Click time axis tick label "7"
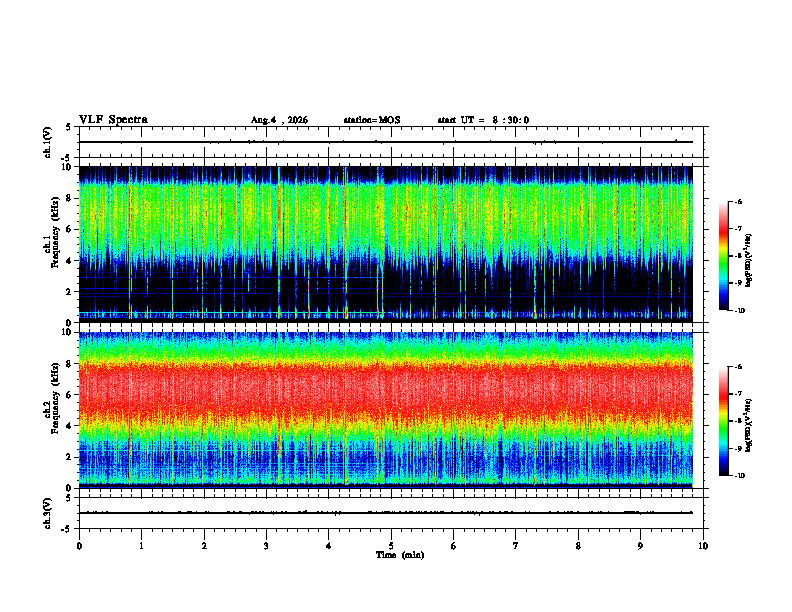 [516, 546]
